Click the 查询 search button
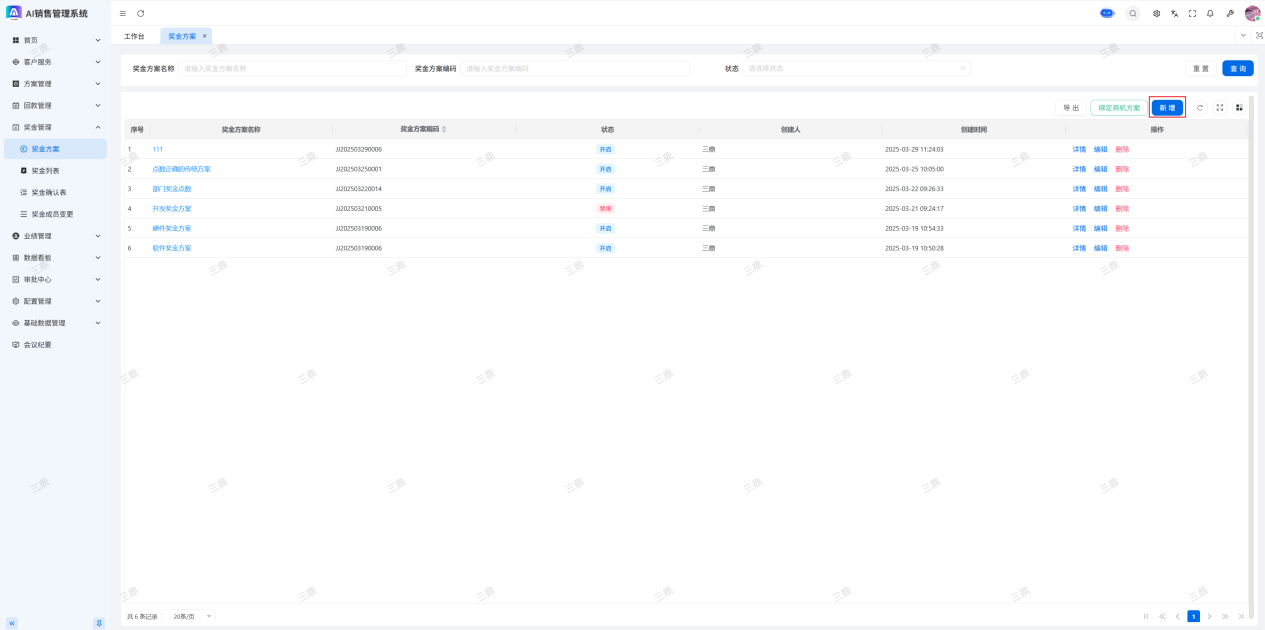 (1237, 68)
